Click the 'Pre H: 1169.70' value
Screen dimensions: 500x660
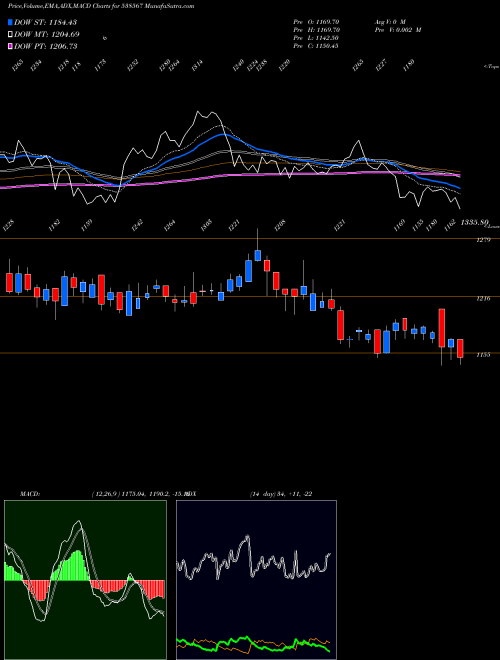[316, 30]
